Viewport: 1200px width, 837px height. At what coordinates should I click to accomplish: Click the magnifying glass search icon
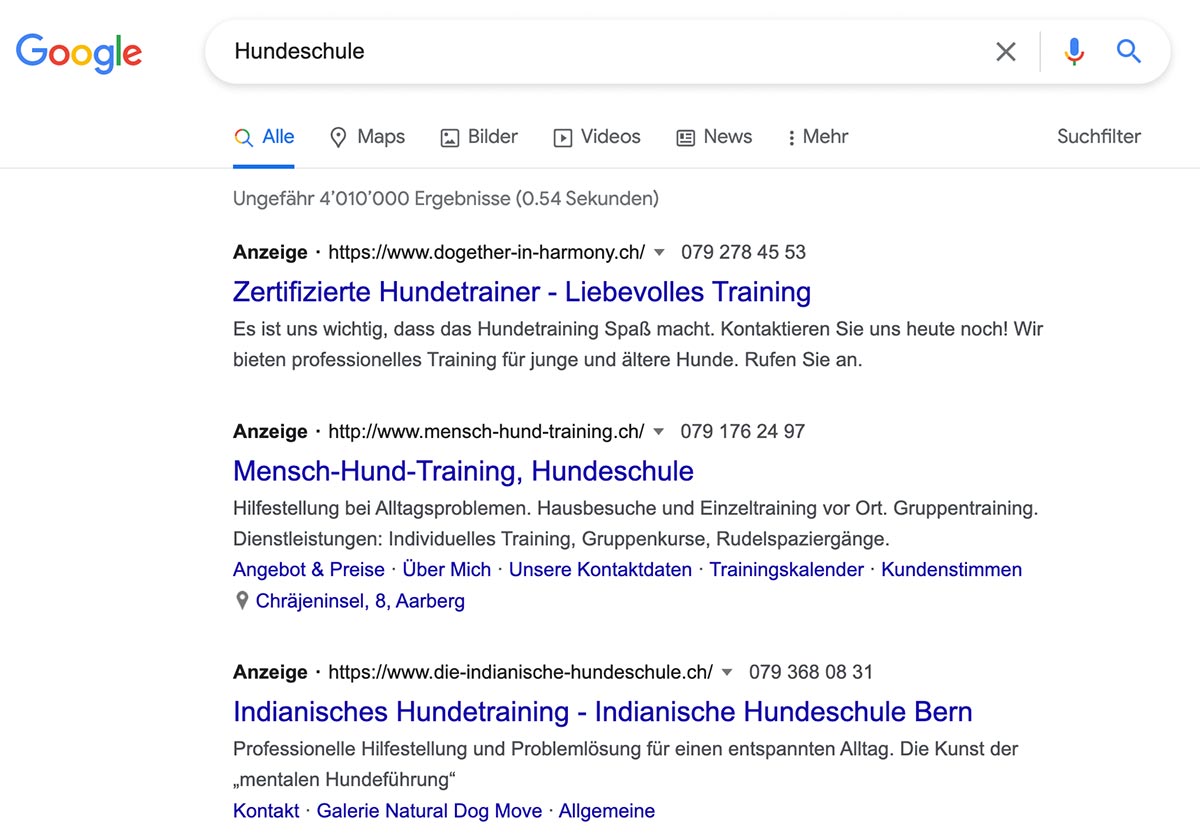point(1129,51)
